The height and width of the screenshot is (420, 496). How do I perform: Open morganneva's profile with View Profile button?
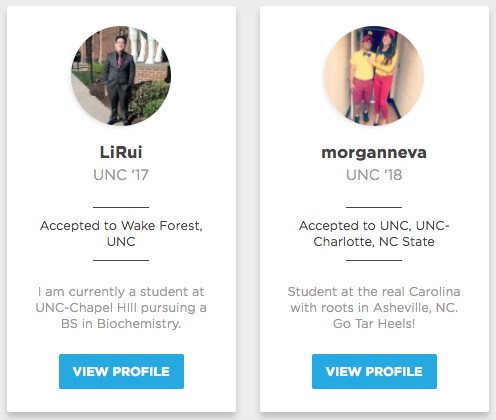374,371
